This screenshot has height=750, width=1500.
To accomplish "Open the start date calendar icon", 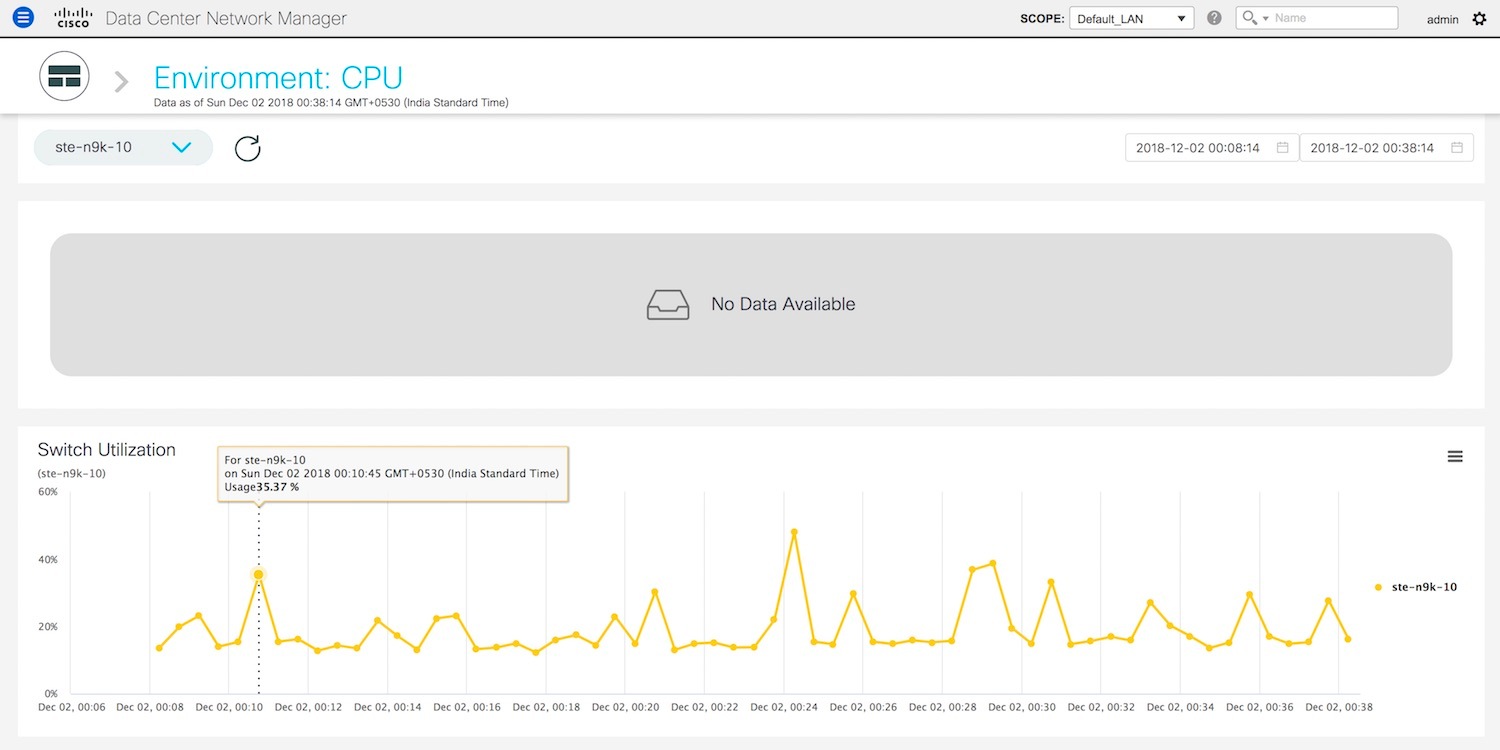I will pyautogui.click(x=1283, y=148).
